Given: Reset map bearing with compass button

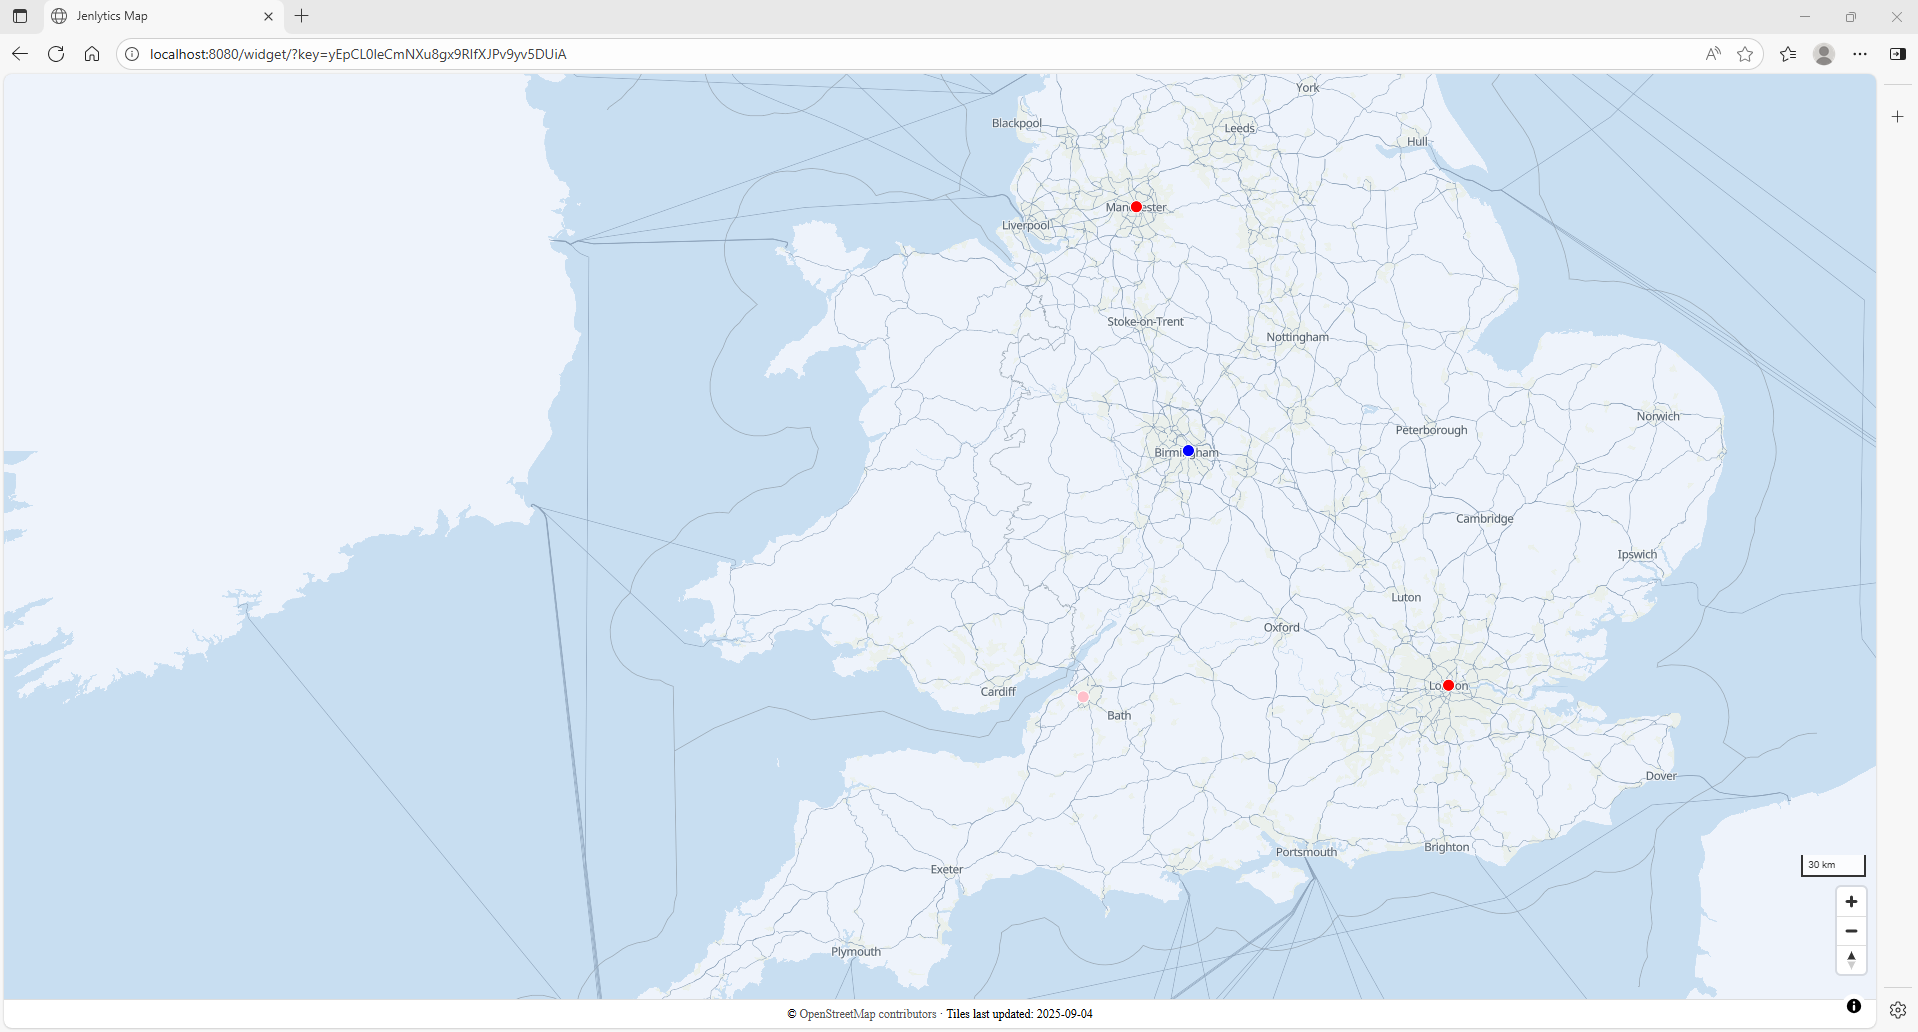Looking at the screenshot, I should (x=1851, y=960).
